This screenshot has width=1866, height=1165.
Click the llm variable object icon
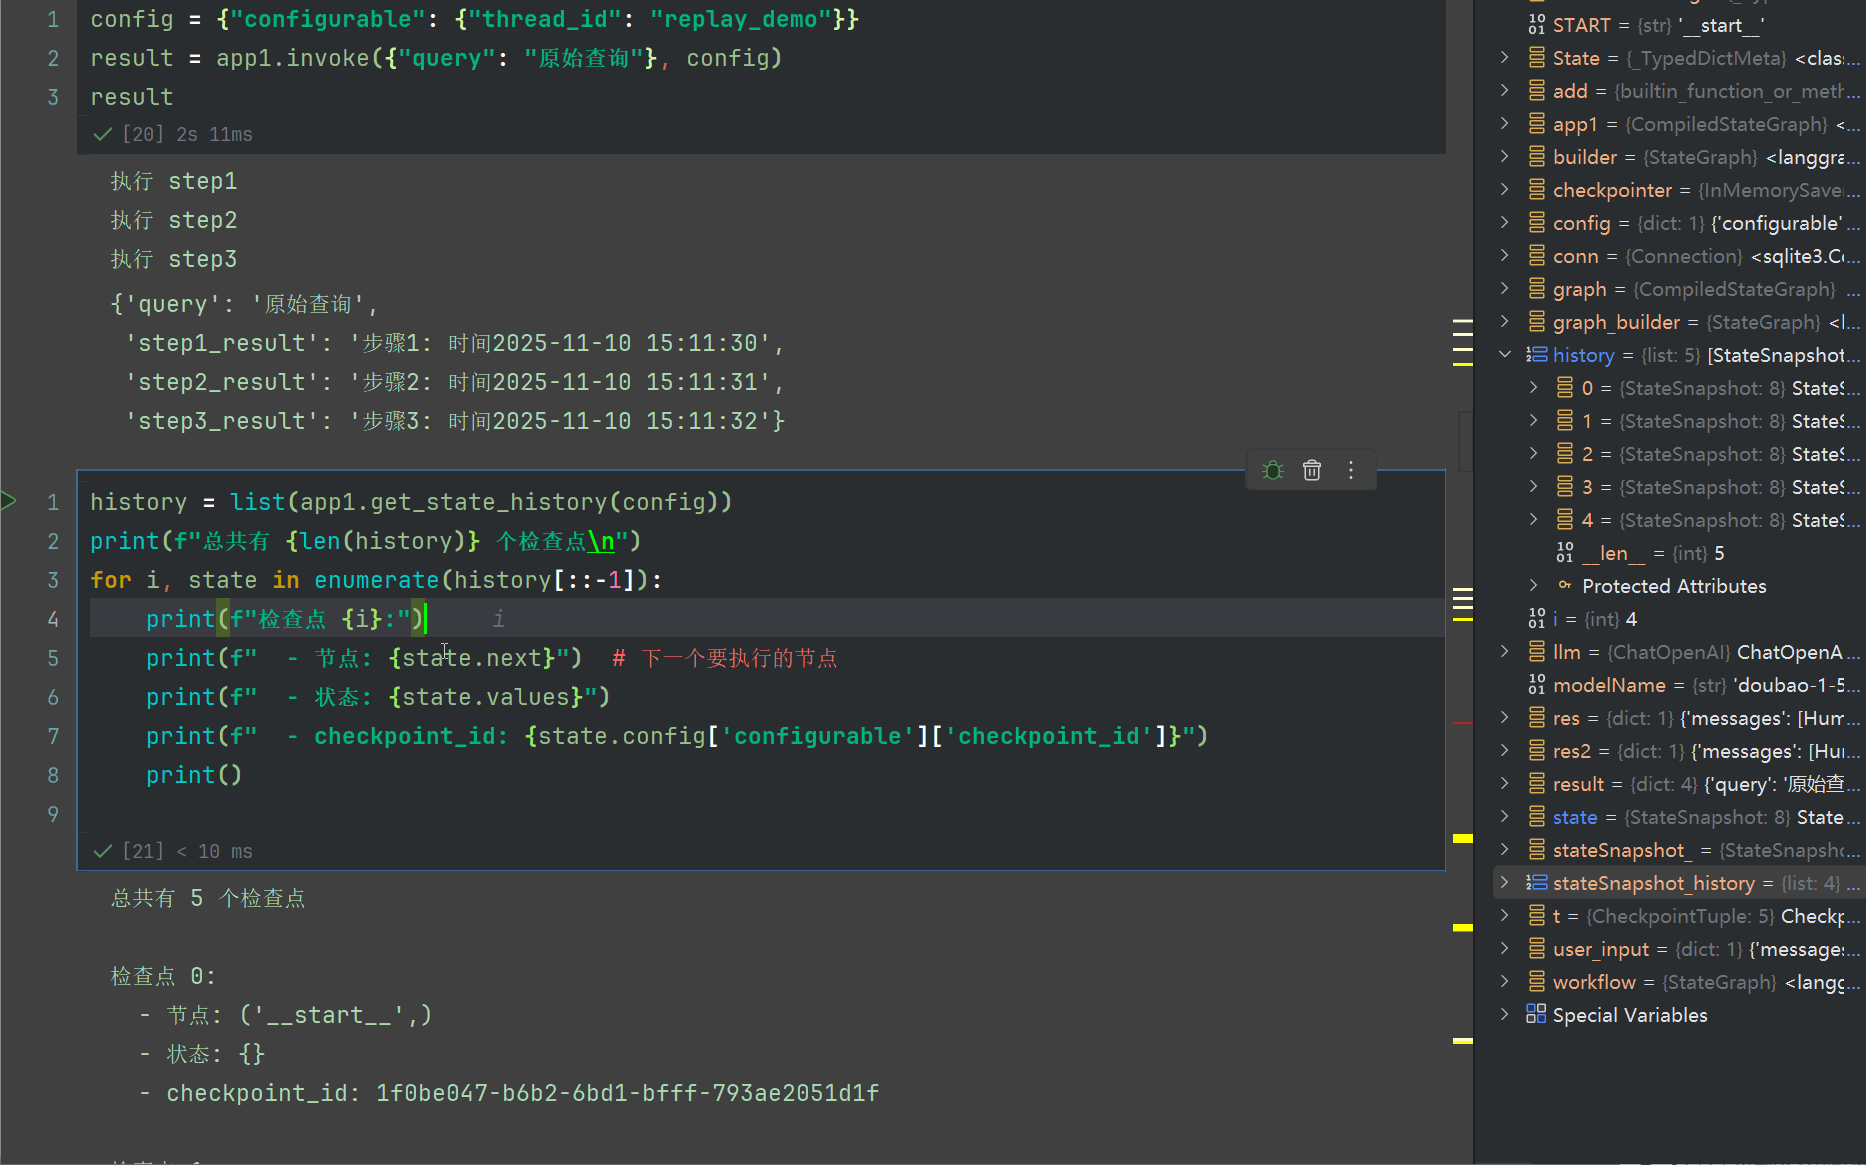coord(1537,652)
